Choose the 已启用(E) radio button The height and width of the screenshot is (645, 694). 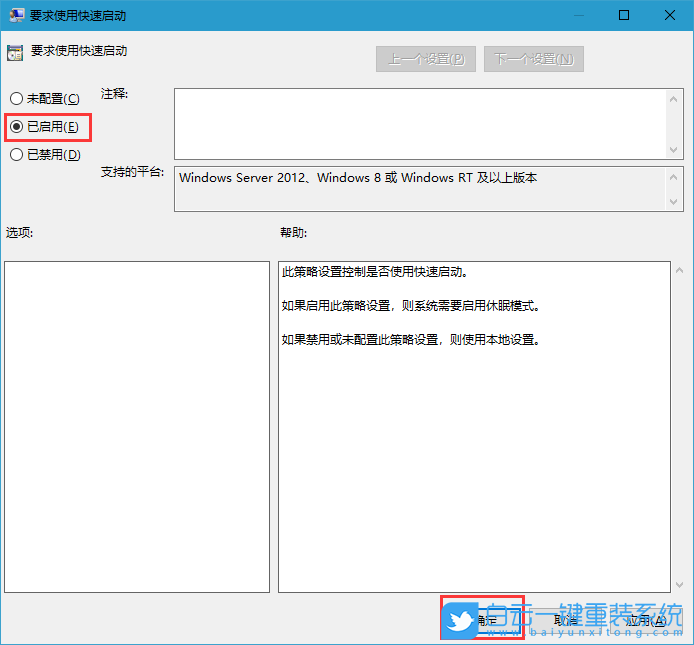[44, 127]
